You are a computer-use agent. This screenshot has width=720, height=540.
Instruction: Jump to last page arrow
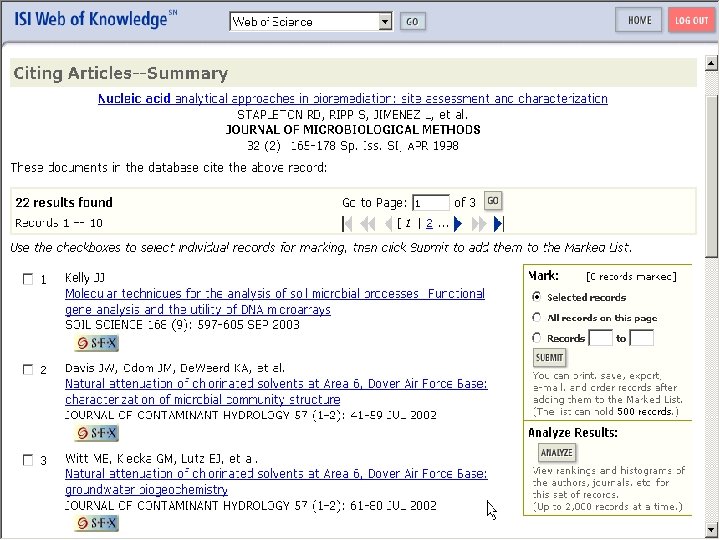pyautogui.click(x=499, y=224)
